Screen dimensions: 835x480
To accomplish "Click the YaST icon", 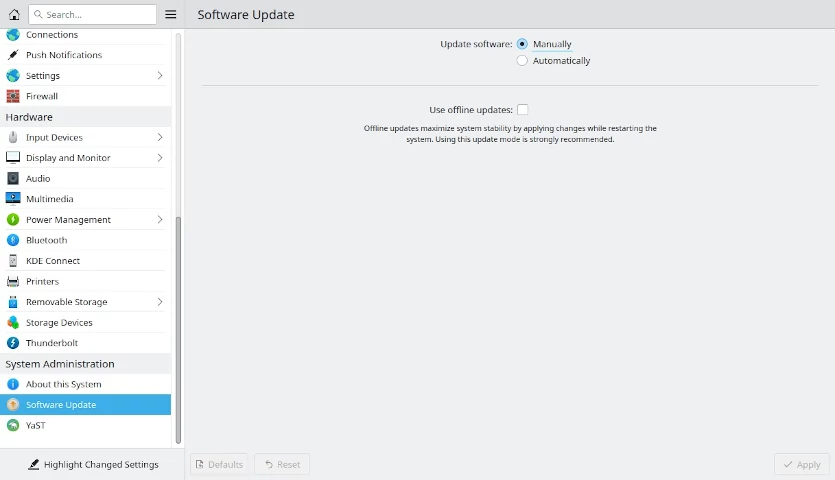I will pyautogui.click(x=13, y=426).
